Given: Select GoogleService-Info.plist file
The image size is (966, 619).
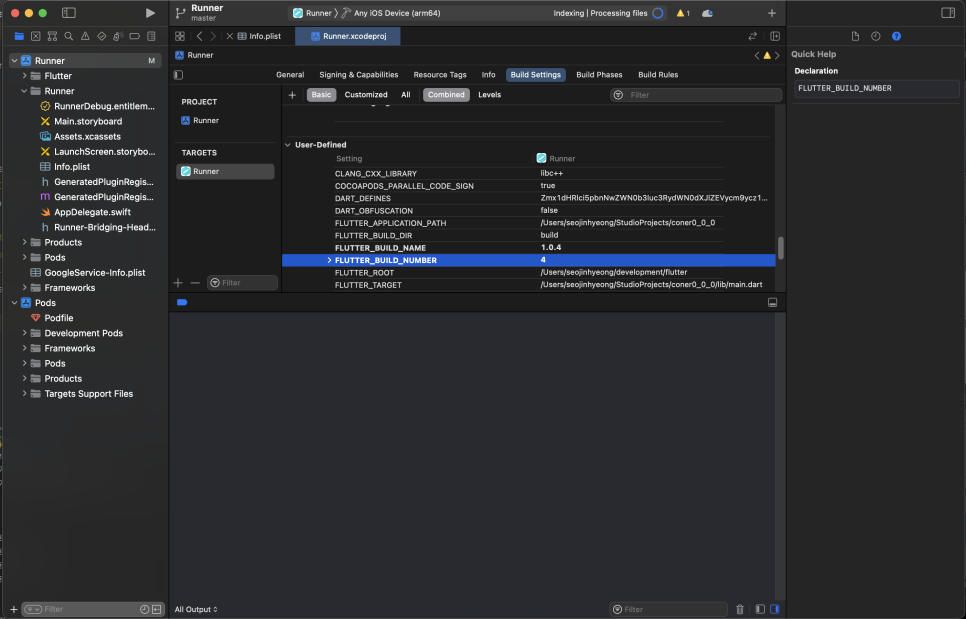Looking at the screenshot, I should click(94, 273).
